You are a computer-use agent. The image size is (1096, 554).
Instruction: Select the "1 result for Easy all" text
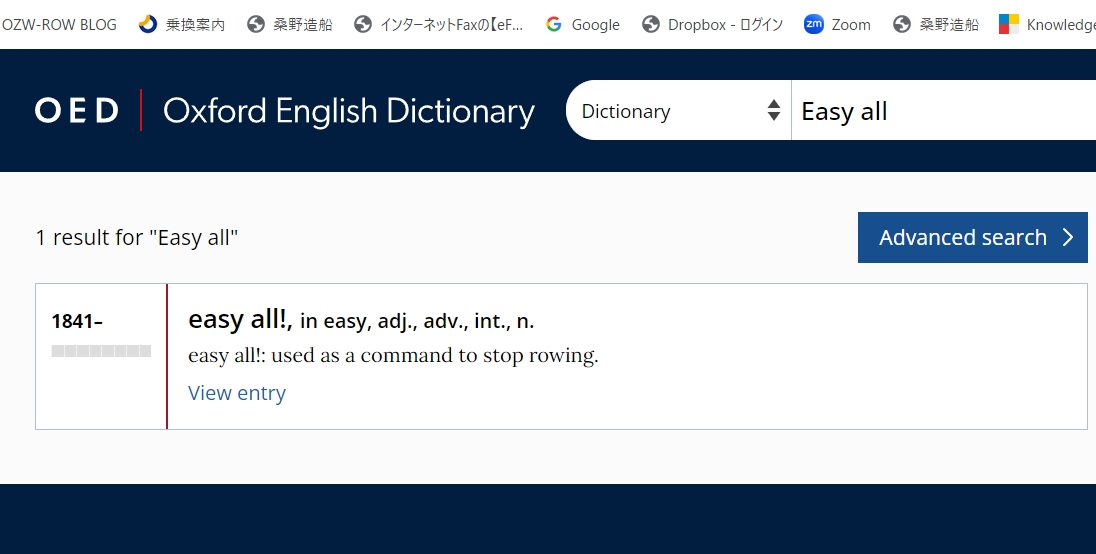[x=137, y=238]
